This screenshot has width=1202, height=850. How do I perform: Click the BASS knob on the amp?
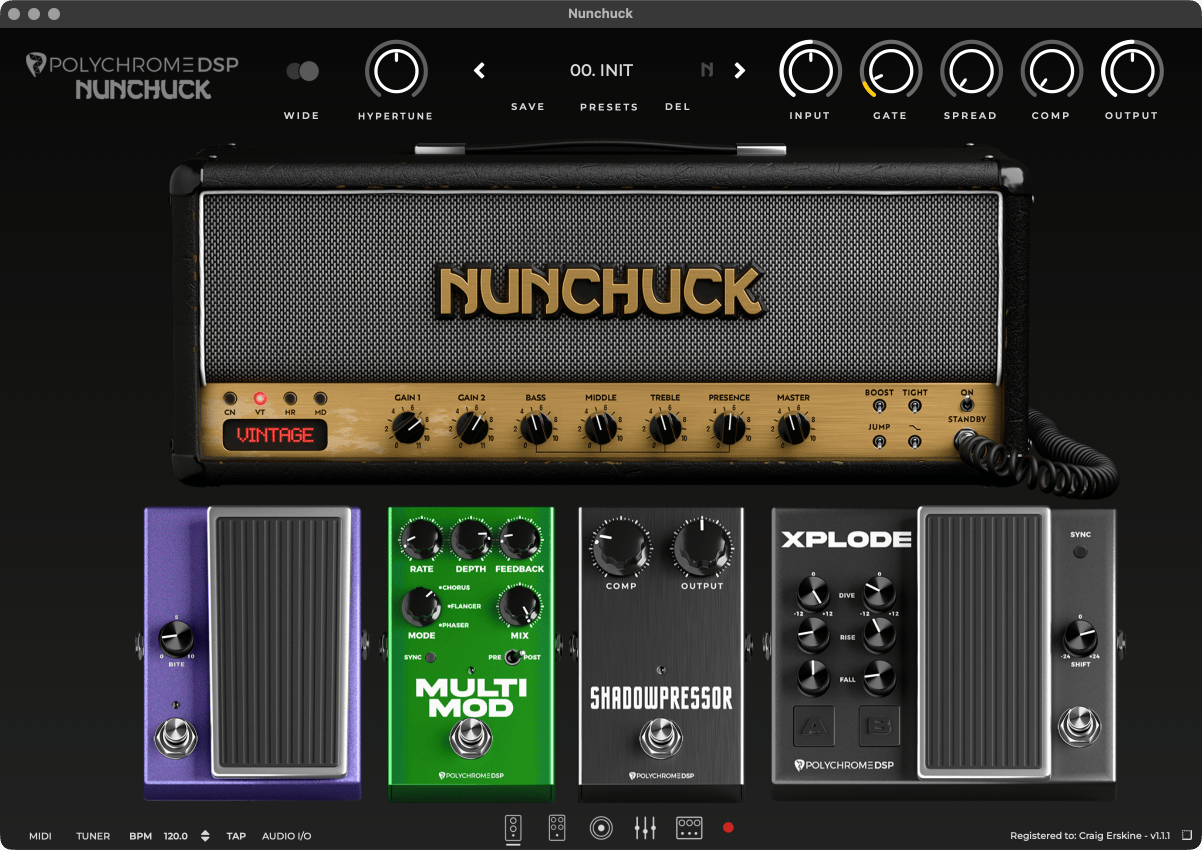click(x=536, y=429)
